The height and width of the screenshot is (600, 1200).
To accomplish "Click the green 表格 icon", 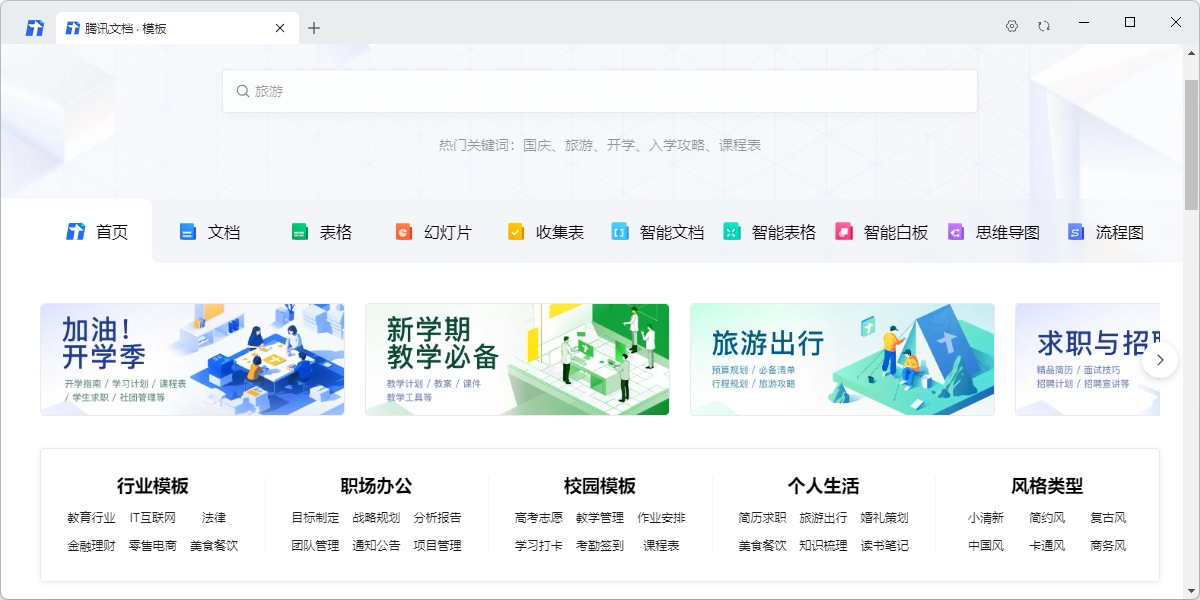I will (x=300, y=232).
